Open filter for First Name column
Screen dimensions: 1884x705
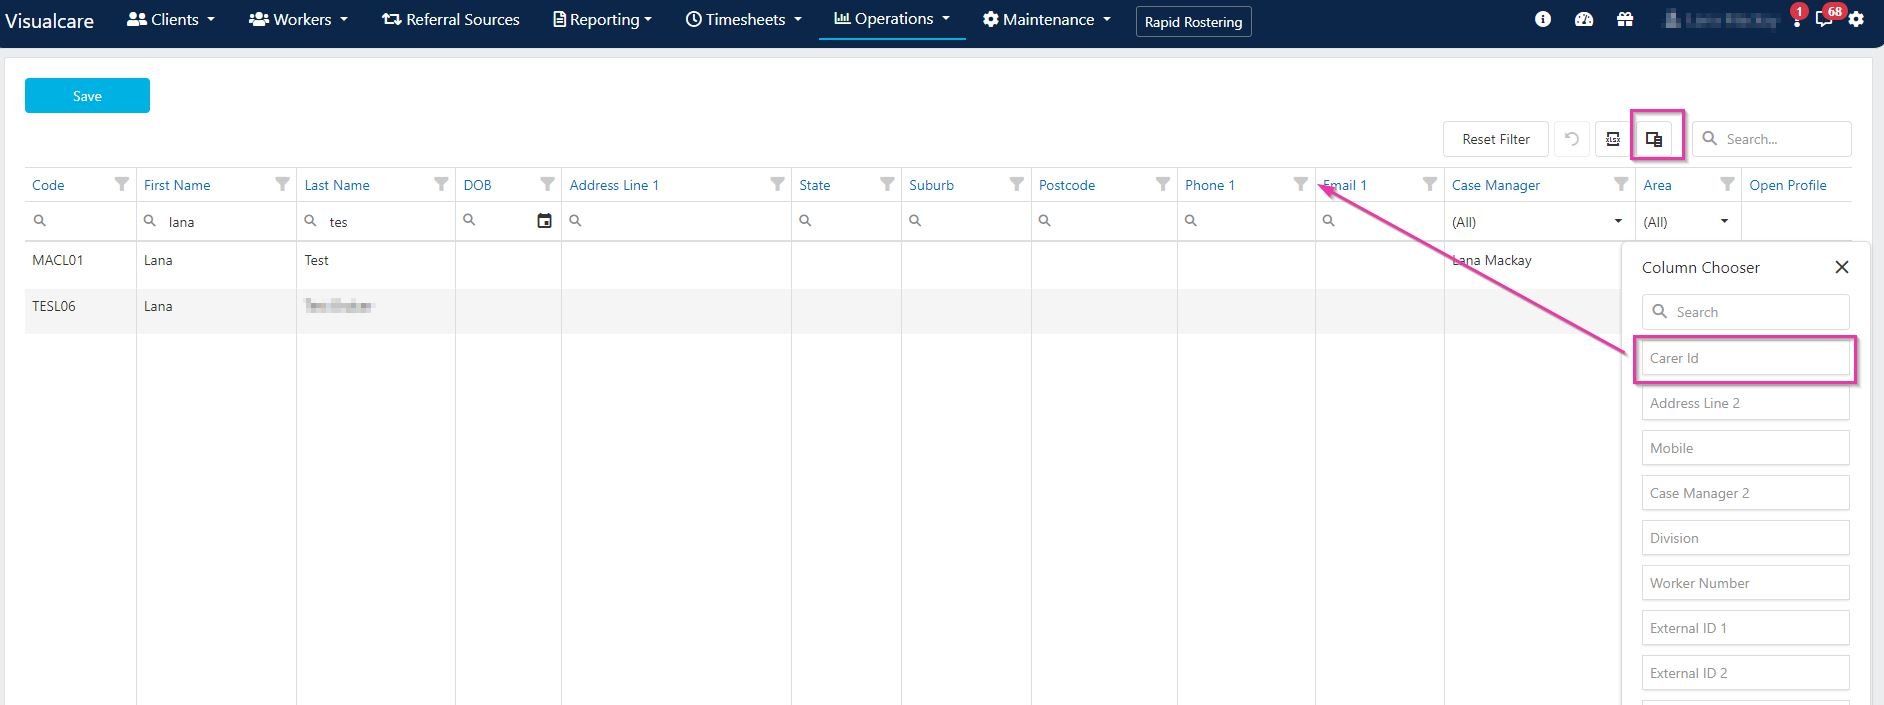tap(282, 184)
